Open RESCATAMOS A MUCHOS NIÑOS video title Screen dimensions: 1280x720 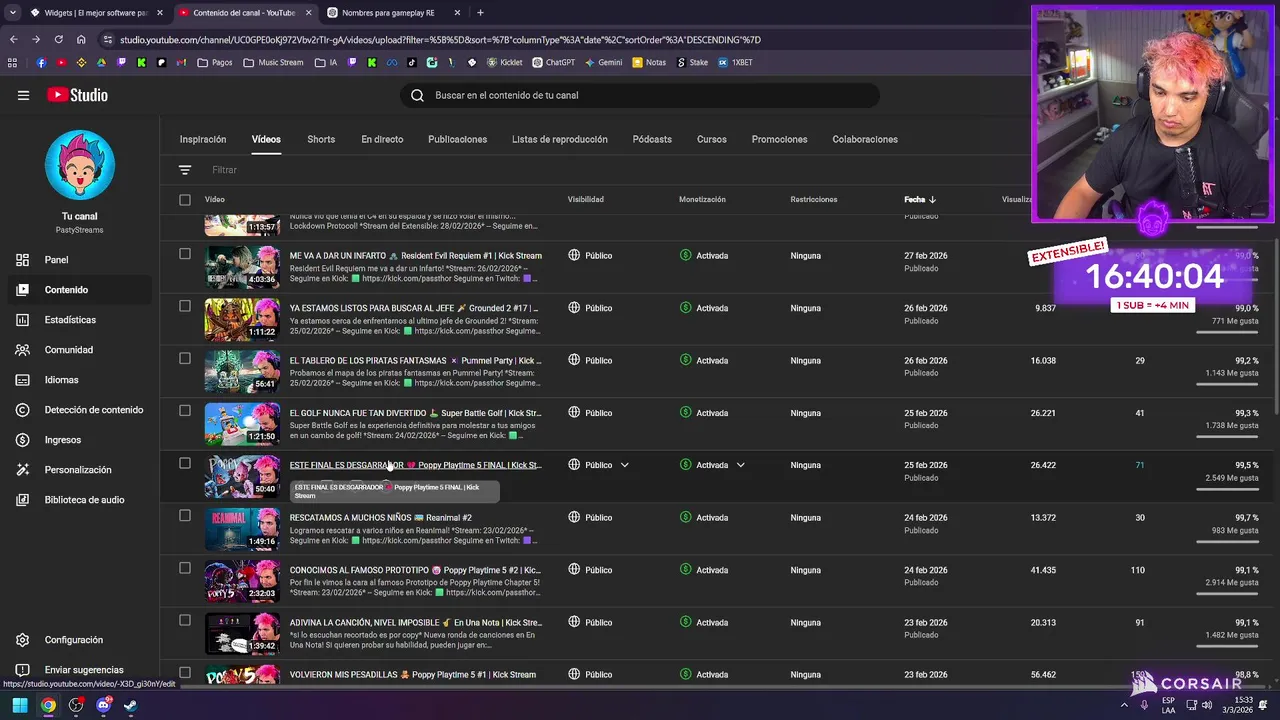click(x=380, y=518)
